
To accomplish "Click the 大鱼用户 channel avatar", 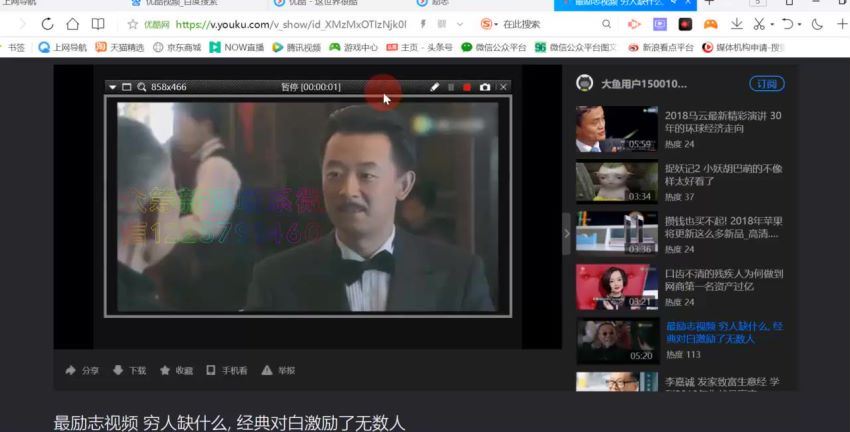I will point(584,83).
